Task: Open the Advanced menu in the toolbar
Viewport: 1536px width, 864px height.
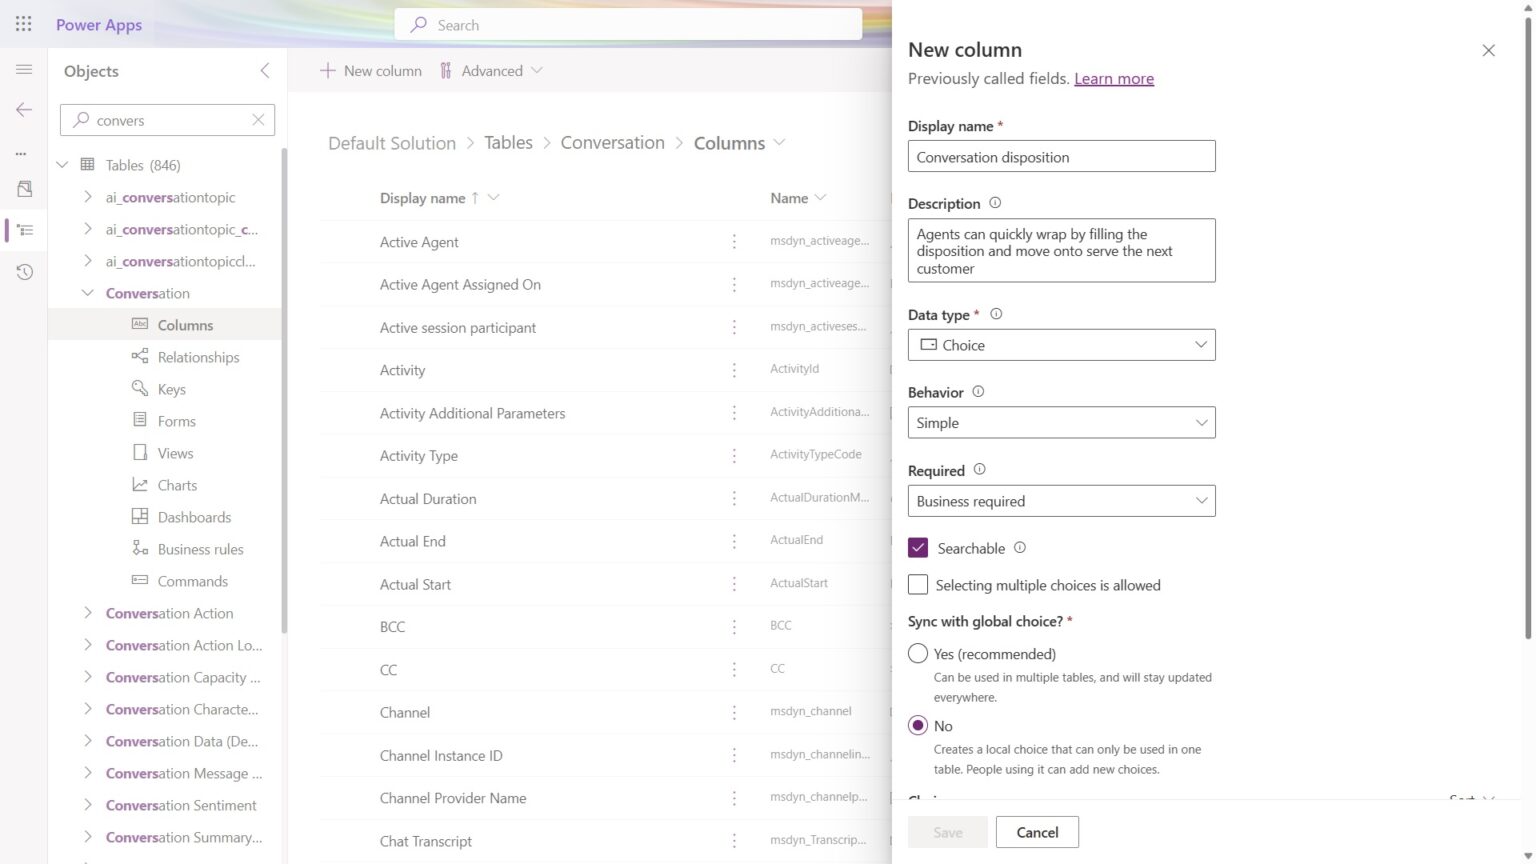Action: coord(492,70)
